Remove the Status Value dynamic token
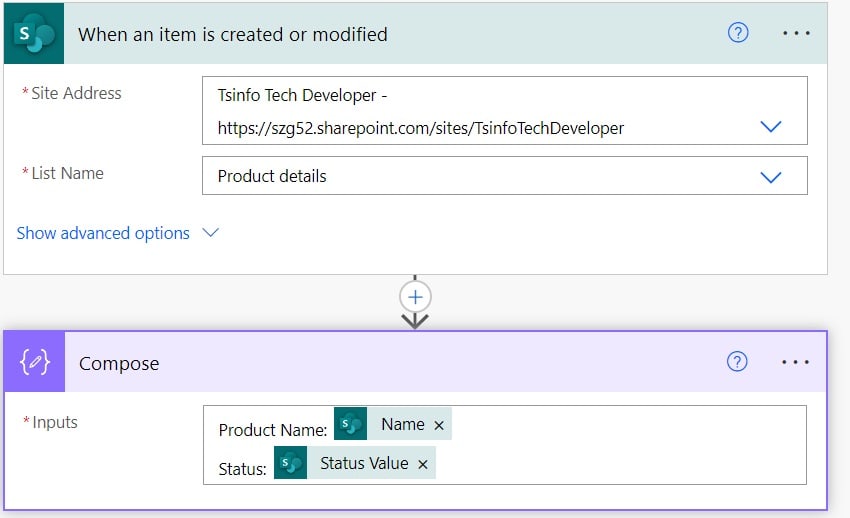Viewport: 850px width, 518px height. coord(423,464)
